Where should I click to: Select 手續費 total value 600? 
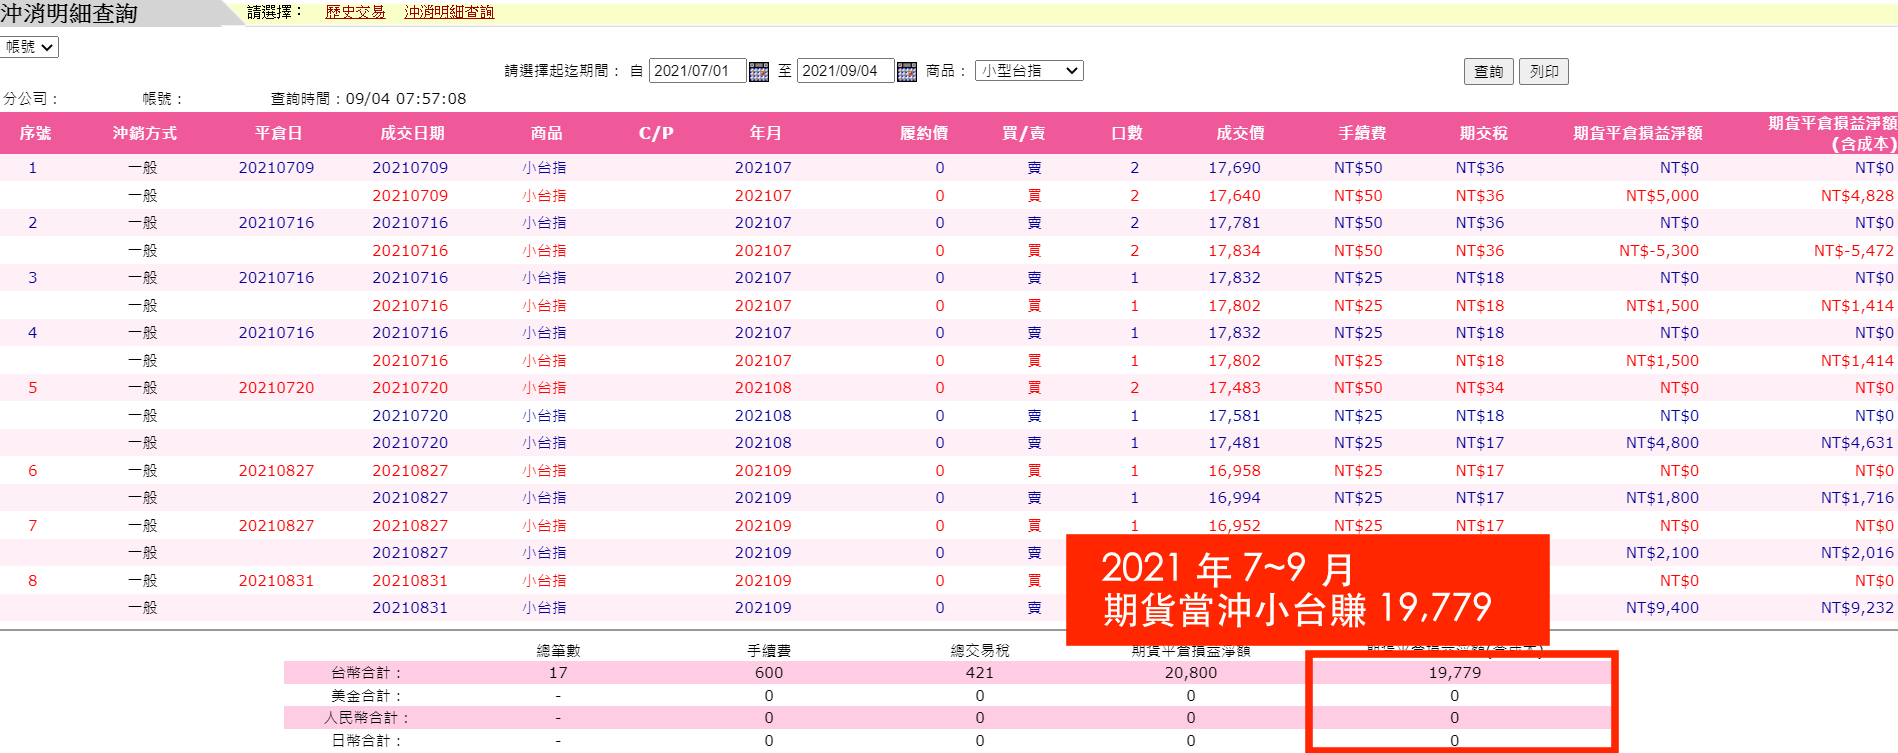pos(769,673)
